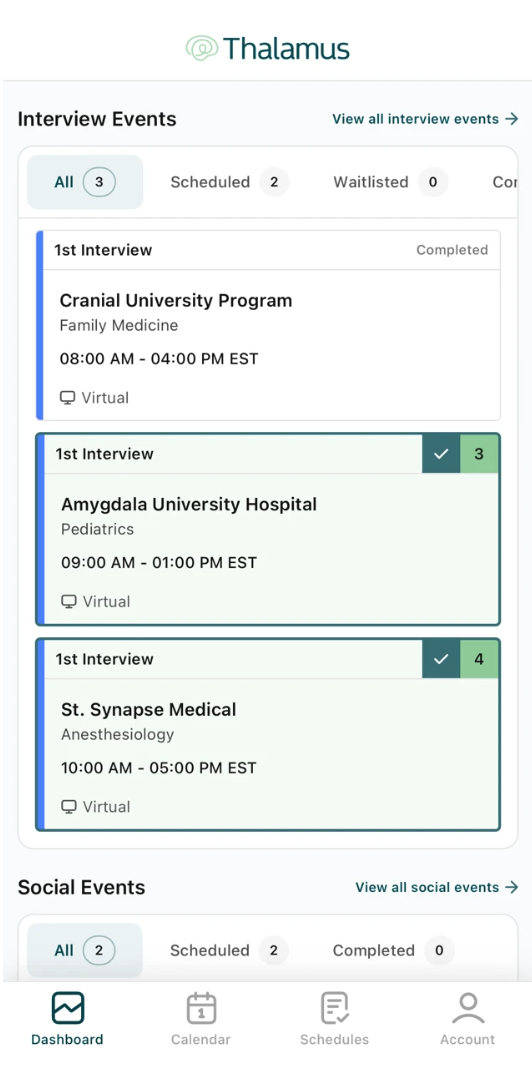Open the St. Synapse Medical interview card
The width and height of the screenshot is (532, 1085).
pos(268,734)
